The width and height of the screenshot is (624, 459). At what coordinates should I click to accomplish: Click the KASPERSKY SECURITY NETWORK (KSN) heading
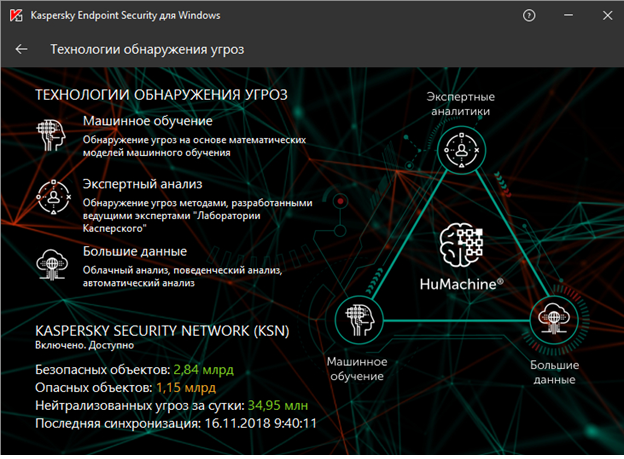click(x=162, y=331)
